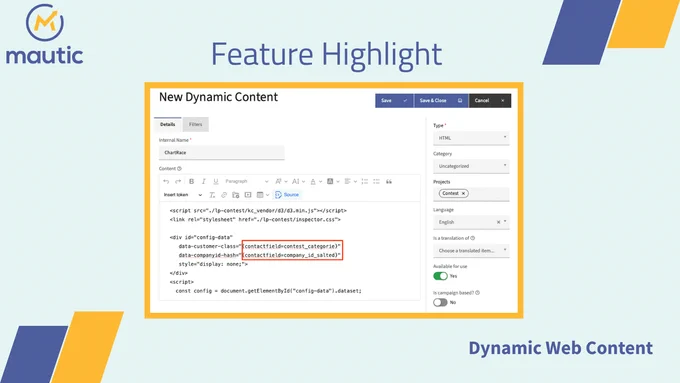Click the Save & Close button

(x=441, y=100)
